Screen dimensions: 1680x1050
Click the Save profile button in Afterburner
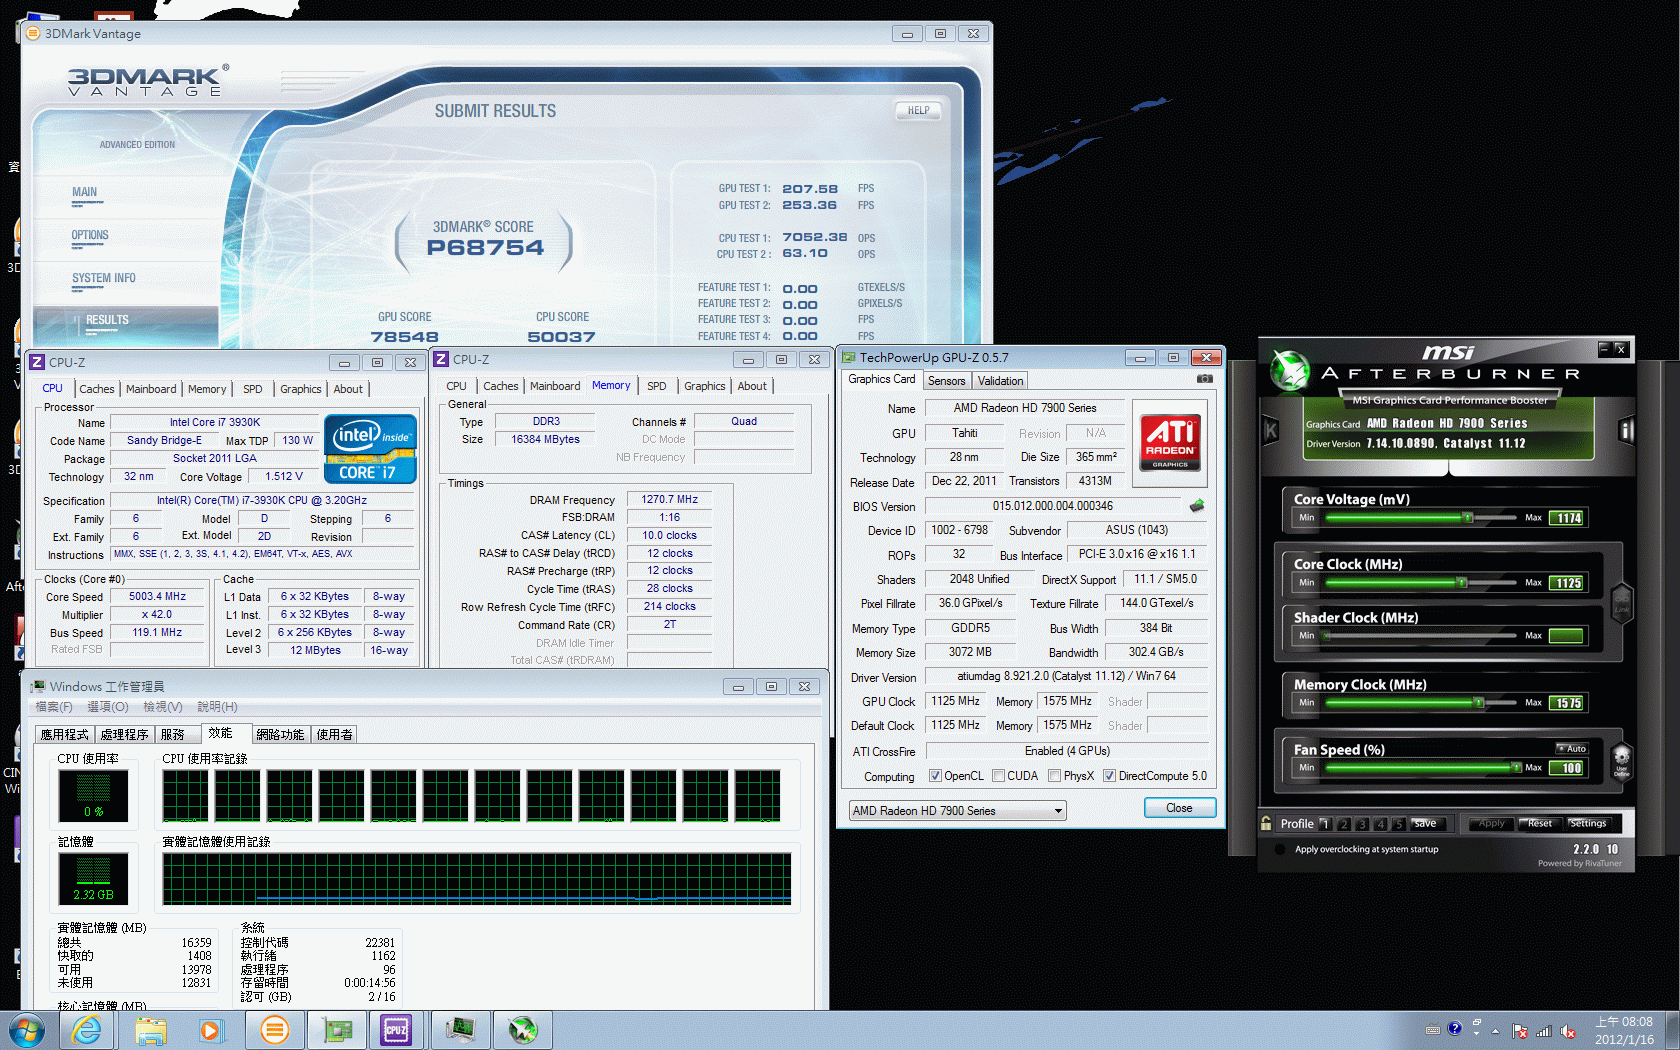(1426, 824)
